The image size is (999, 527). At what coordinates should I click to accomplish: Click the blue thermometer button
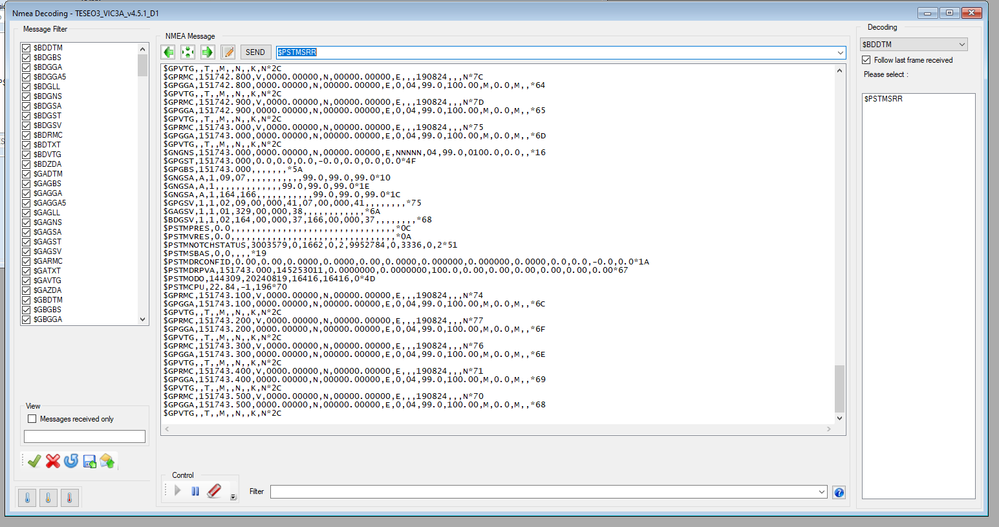(x=27, y=498)
